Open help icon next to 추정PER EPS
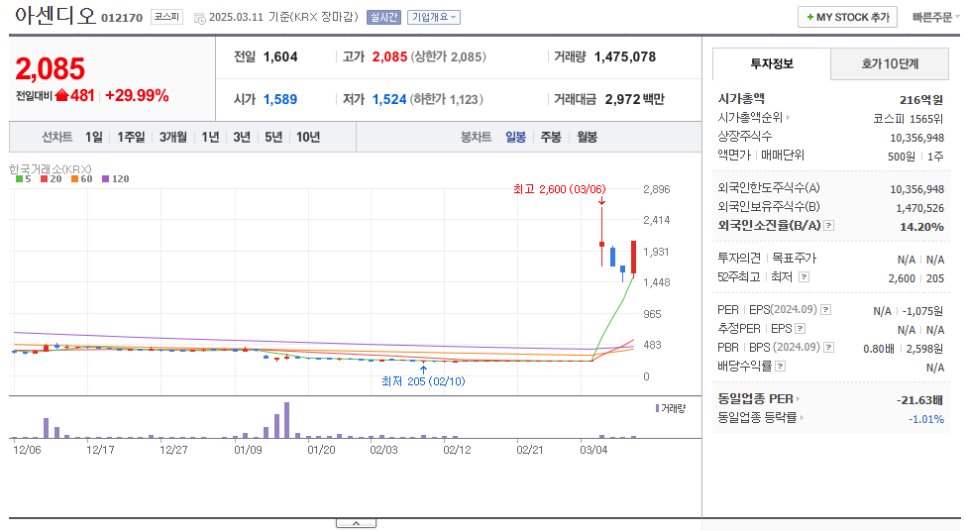Image resolution: width=966 pixels, height=531 pixels. (800, 329)
